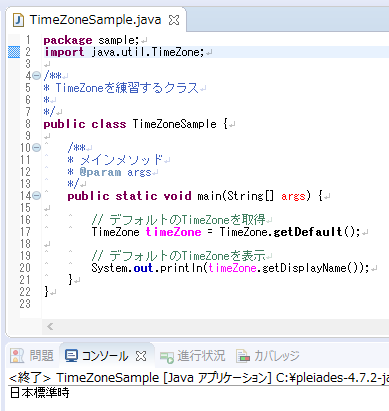Click comment 'デフォルトのTimeZoneを取得'

coord(187,220)
